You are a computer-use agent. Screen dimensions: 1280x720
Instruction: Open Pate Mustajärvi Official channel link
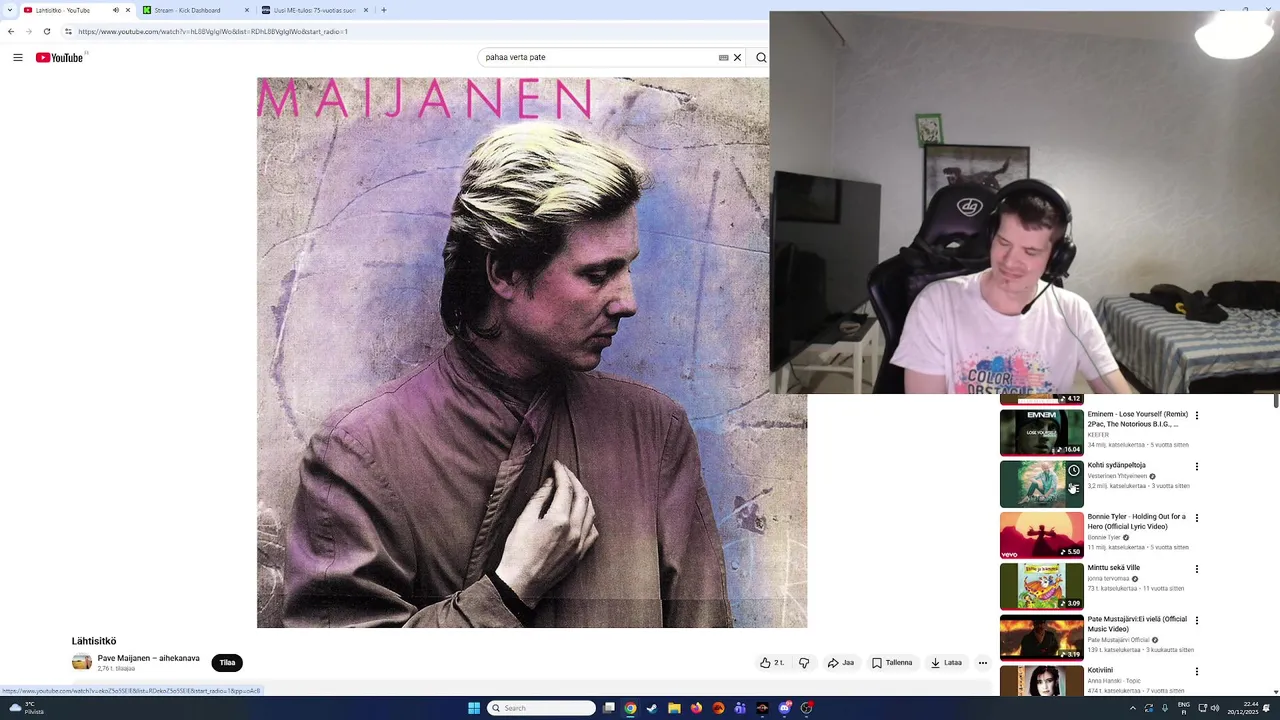1118,640
